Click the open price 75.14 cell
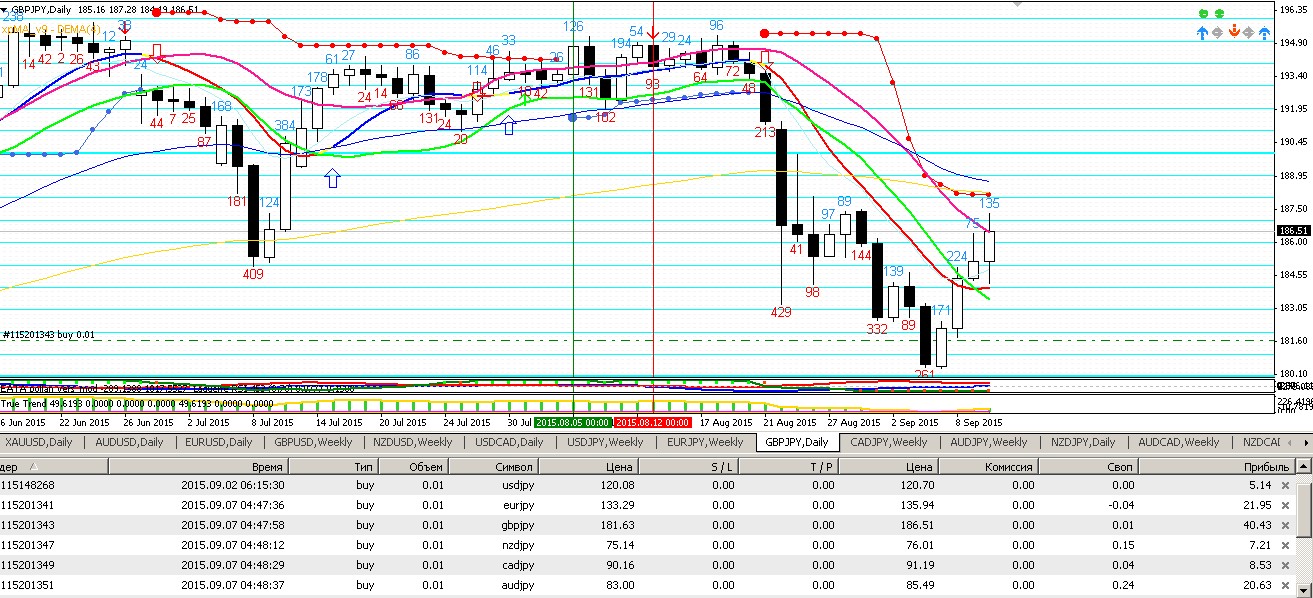1313x598 pixels. (x=619, y=545)
